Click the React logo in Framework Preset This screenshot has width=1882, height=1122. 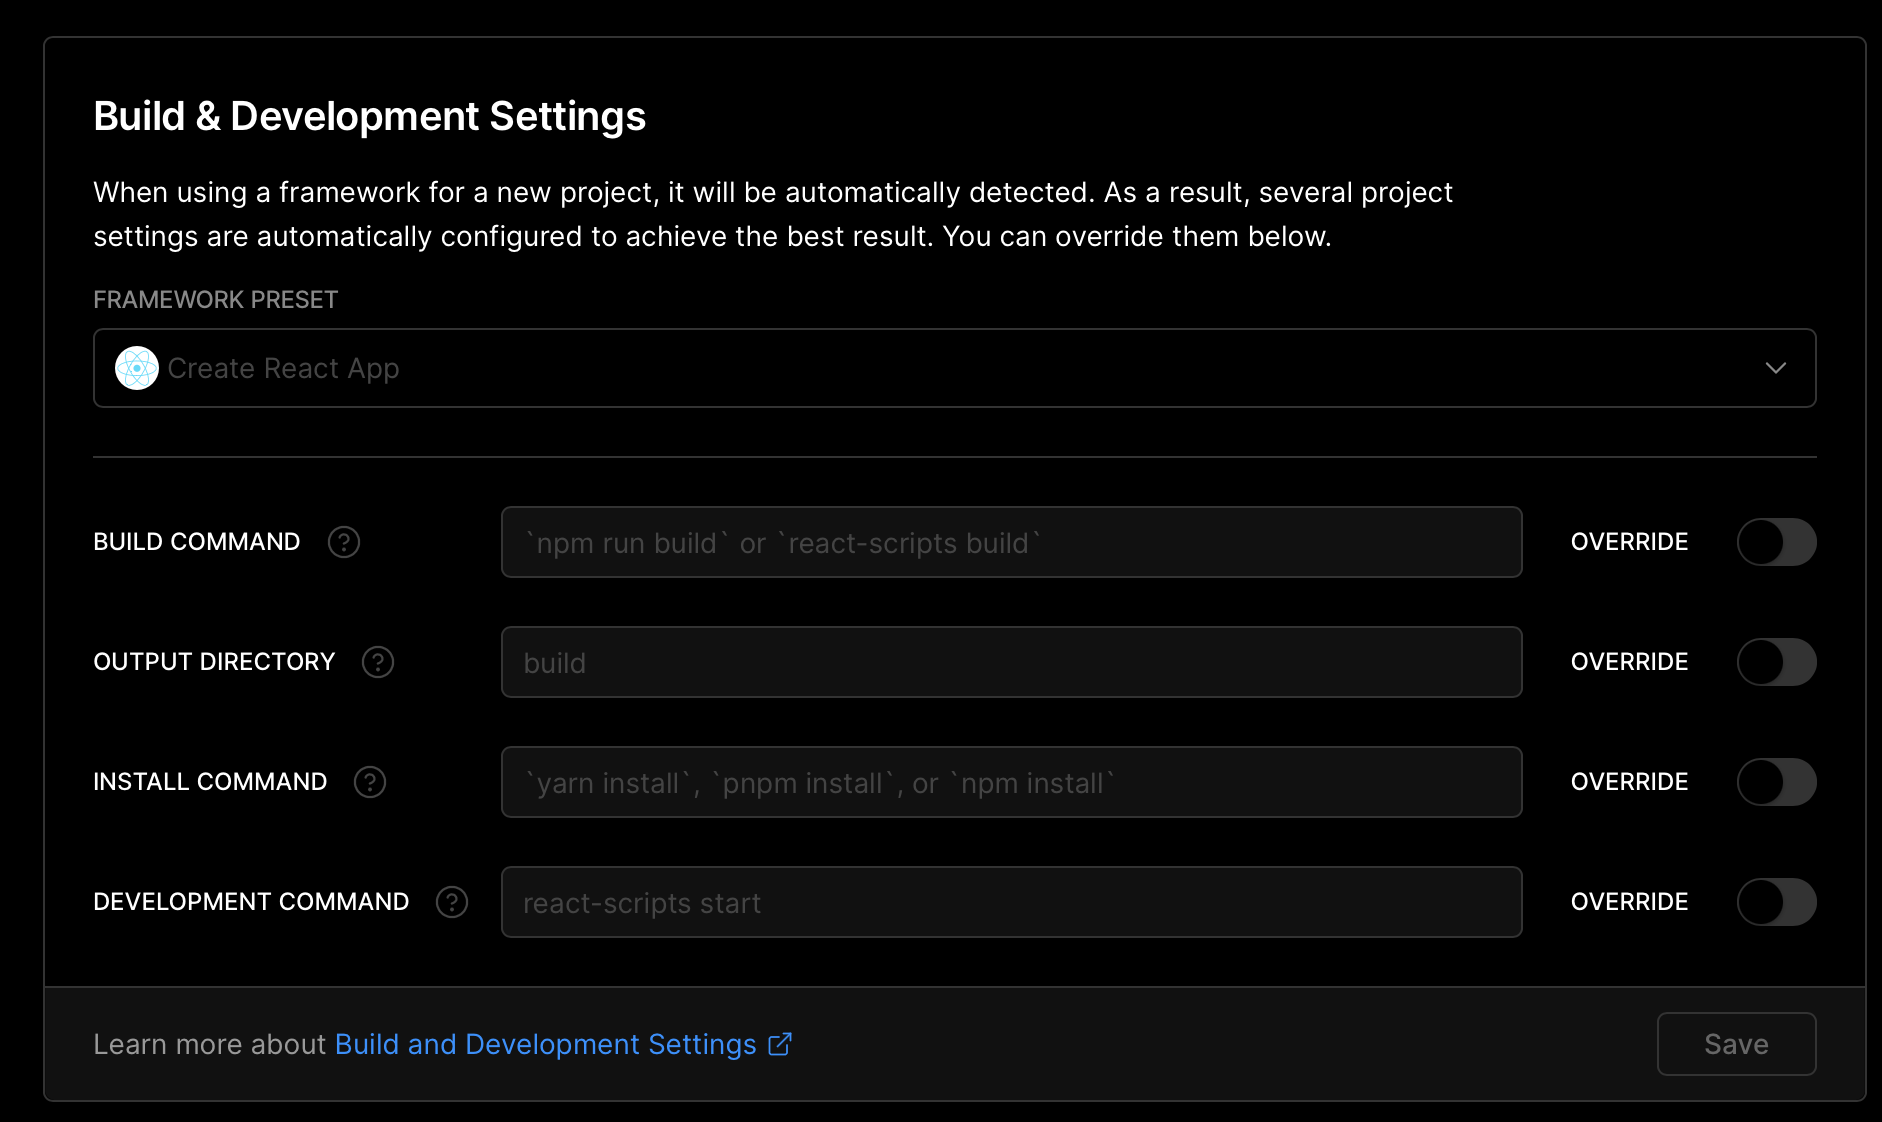[137, 368]
